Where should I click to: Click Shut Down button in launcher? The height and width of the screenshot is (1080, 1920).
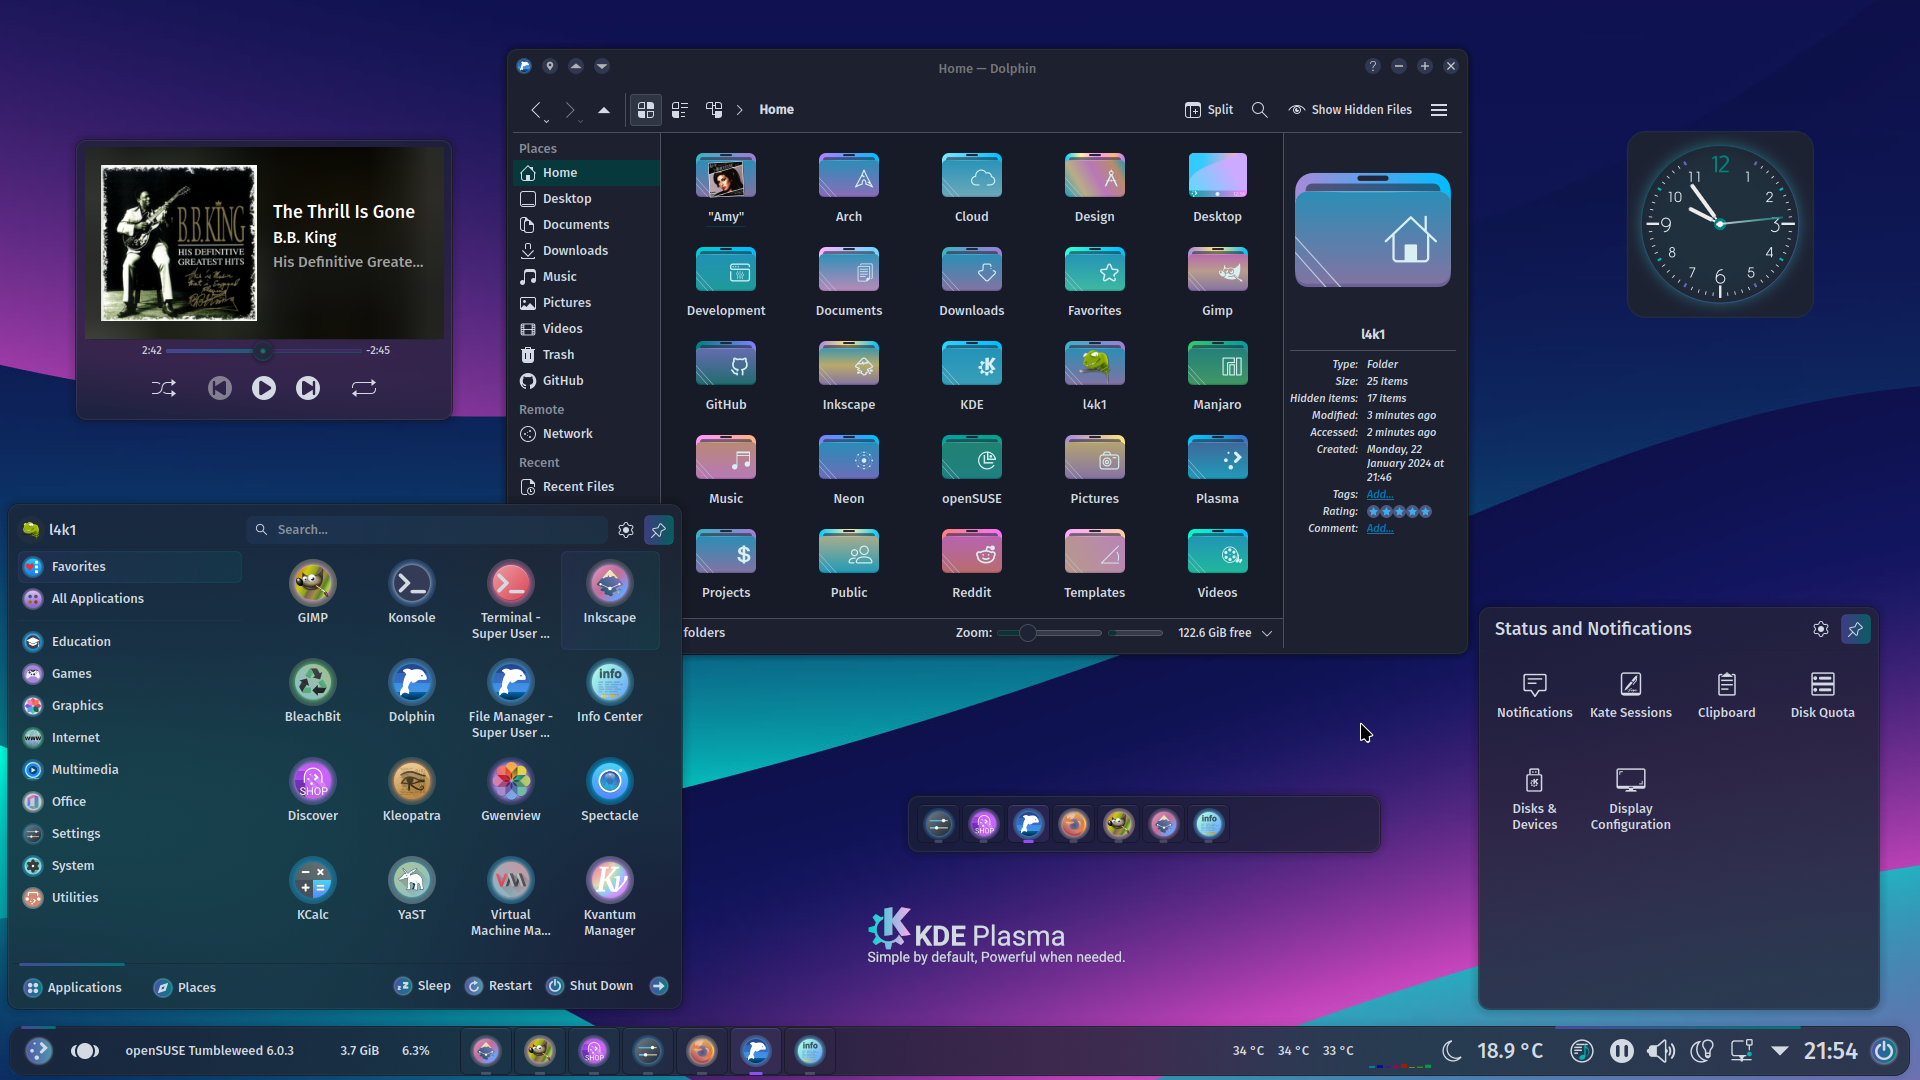[x=590, y=986]
